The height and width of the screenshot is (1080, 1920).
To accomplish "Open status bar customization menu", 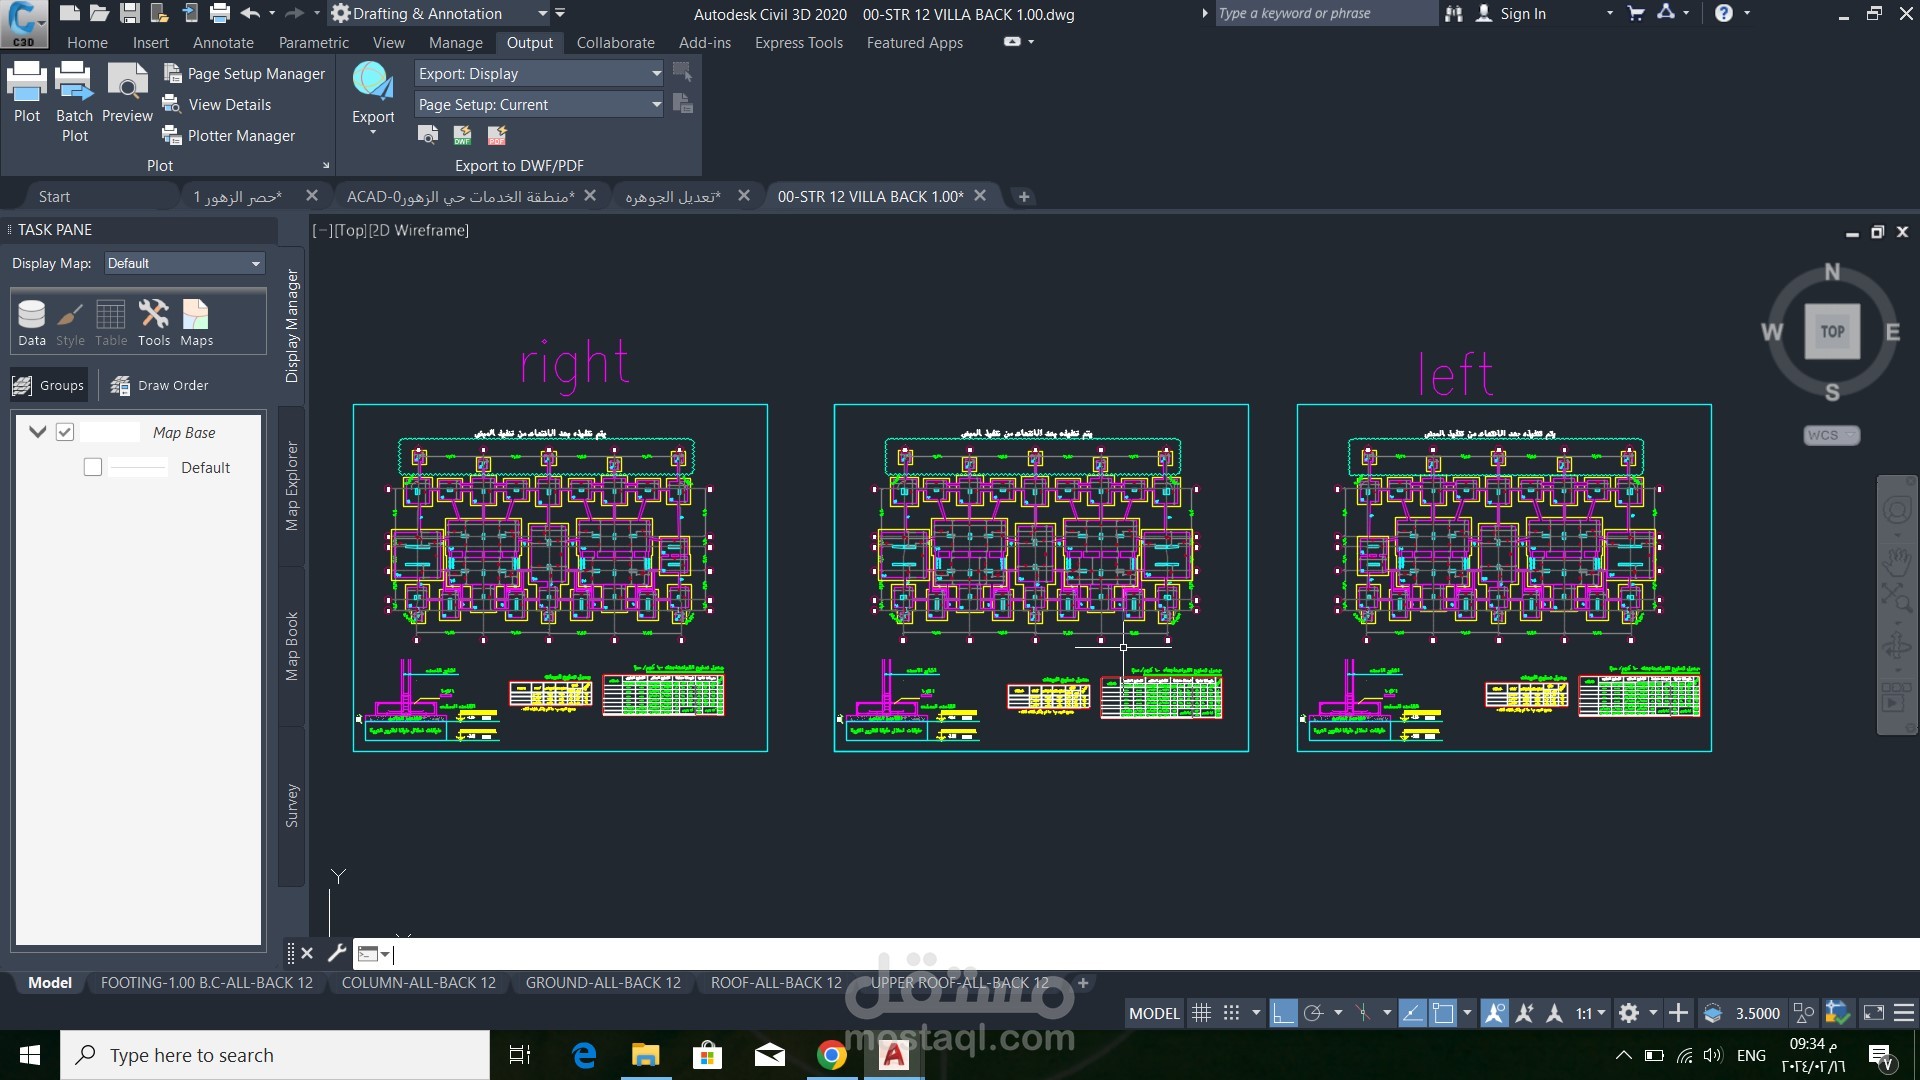I will (1904, 1013).
